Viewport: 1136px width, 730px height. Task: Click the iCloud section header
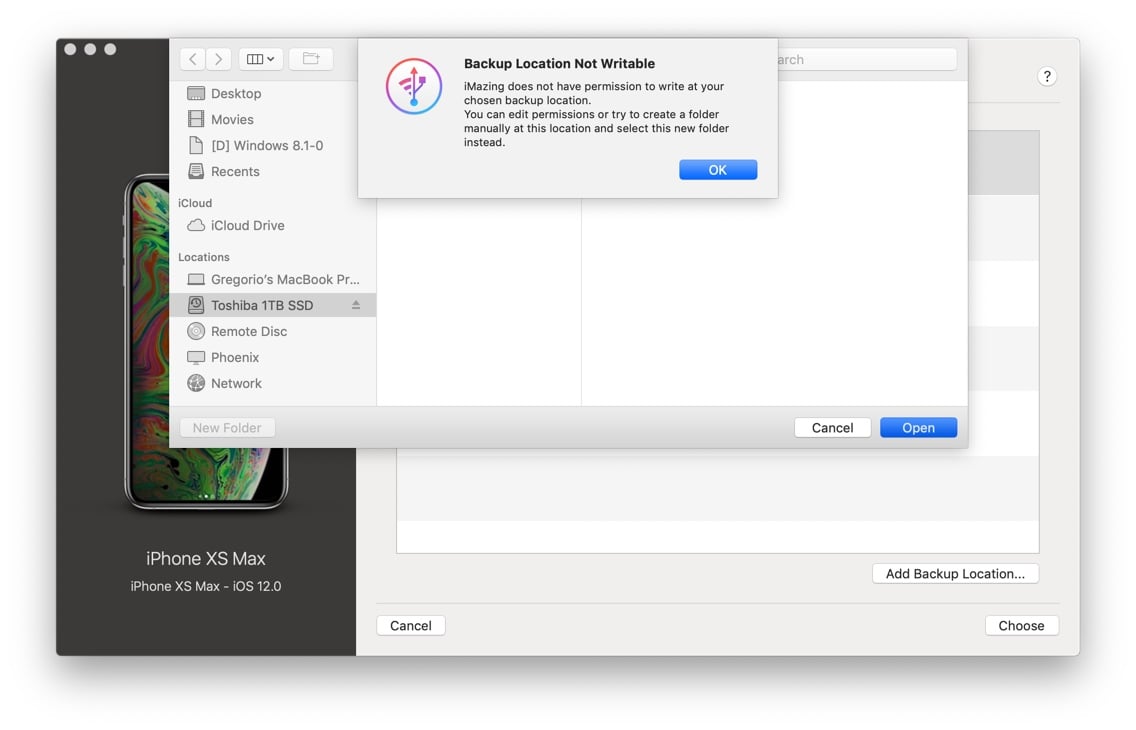[x=195, y=204]
